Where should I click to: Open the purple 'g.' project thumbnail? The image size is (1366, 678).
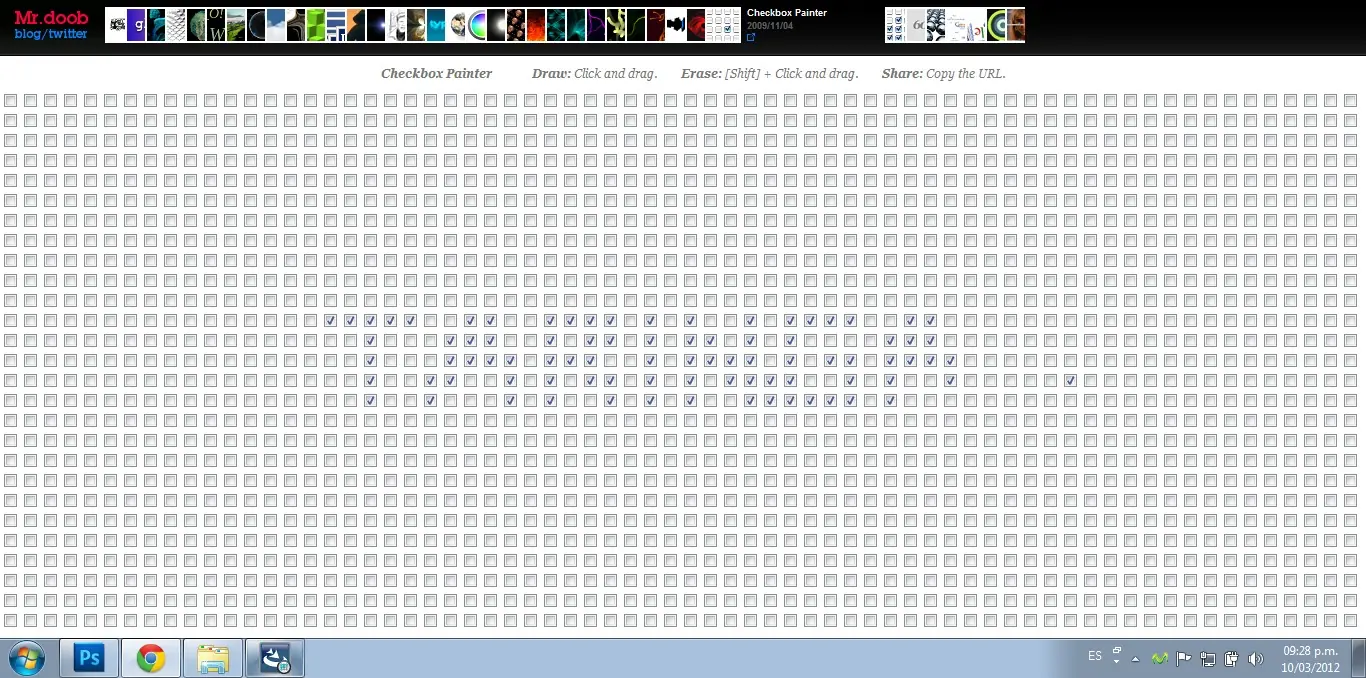[x=136, y=25]
